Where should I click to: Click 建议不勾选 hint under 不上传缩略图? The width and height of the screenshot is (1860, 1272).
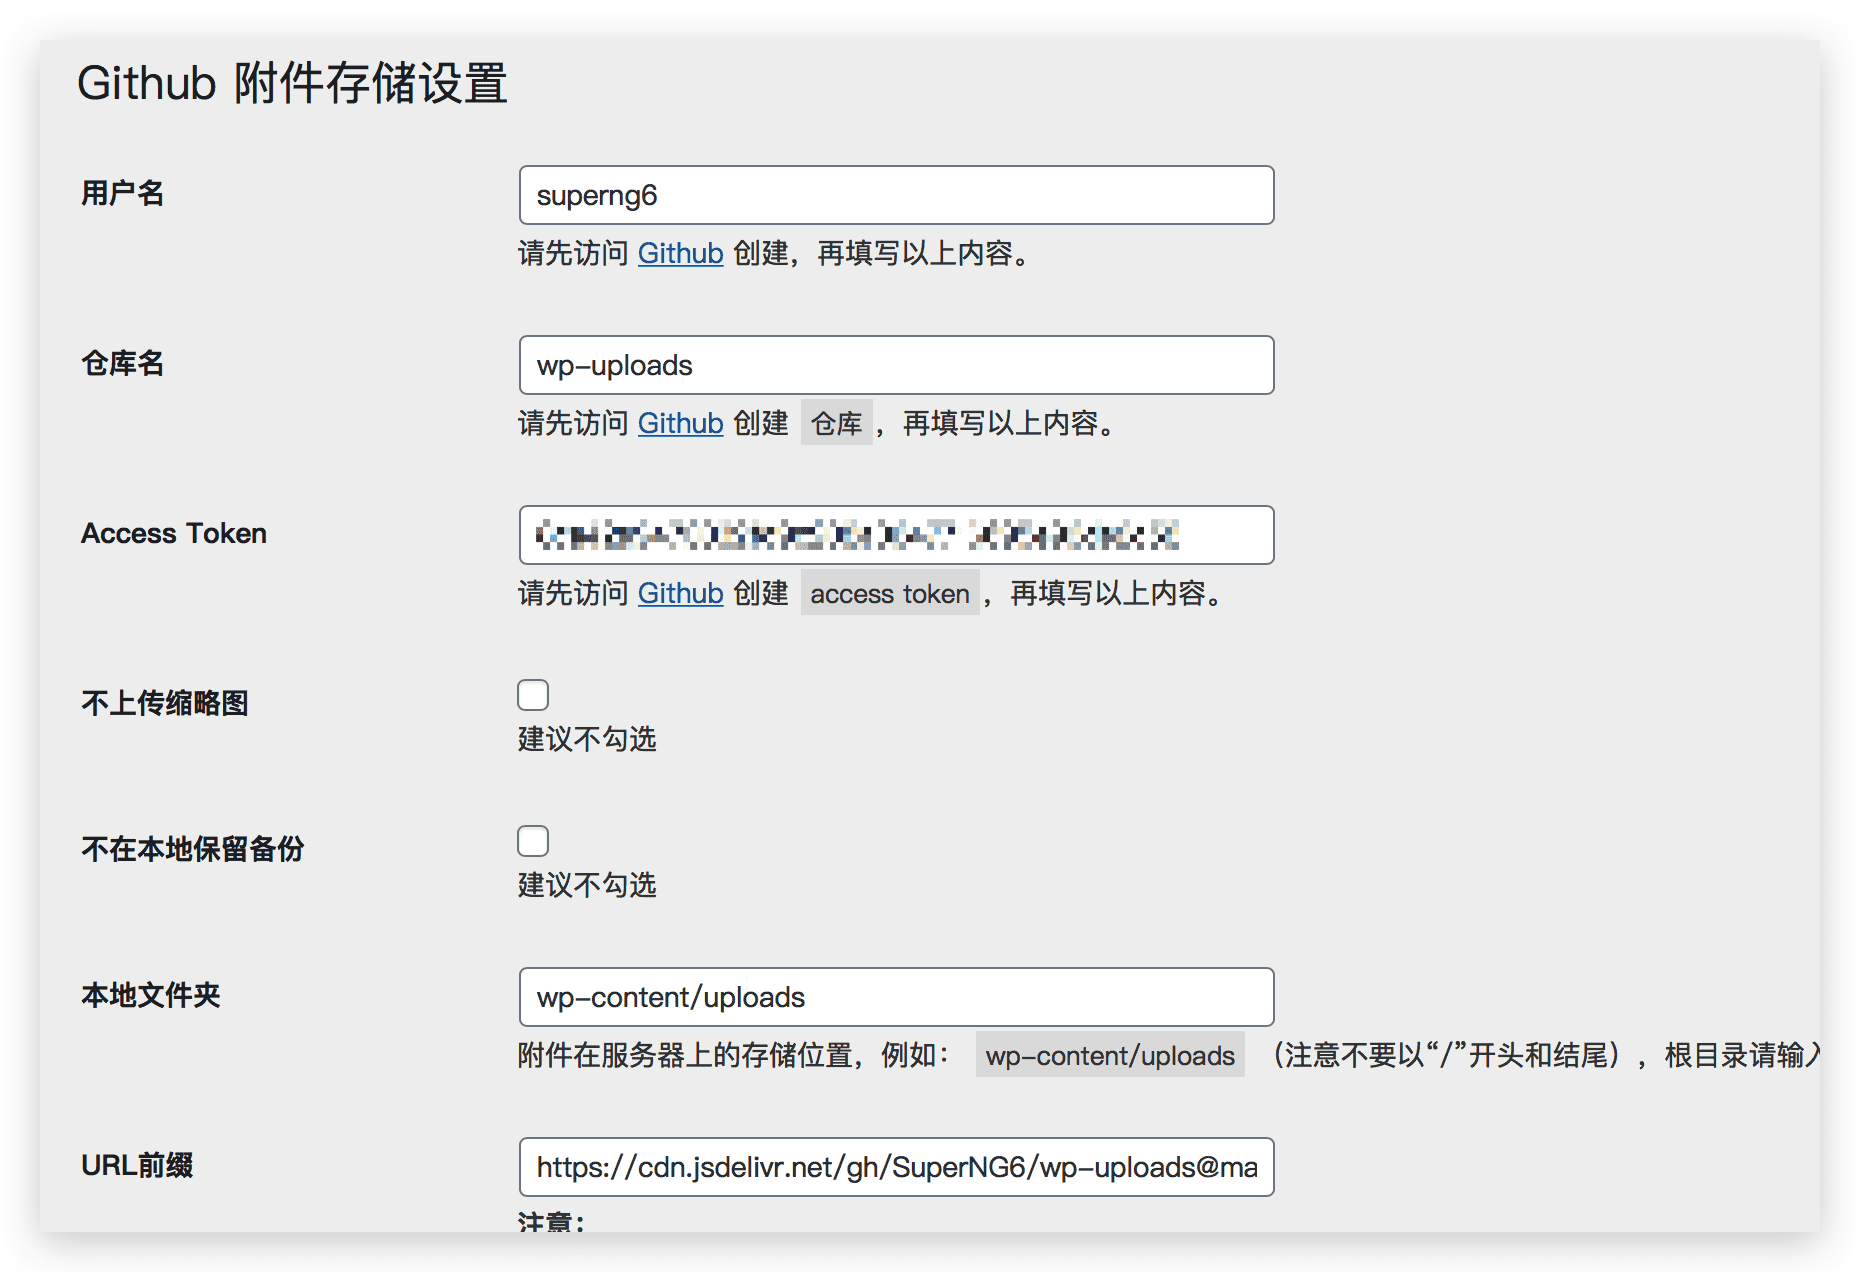[587, 739]
